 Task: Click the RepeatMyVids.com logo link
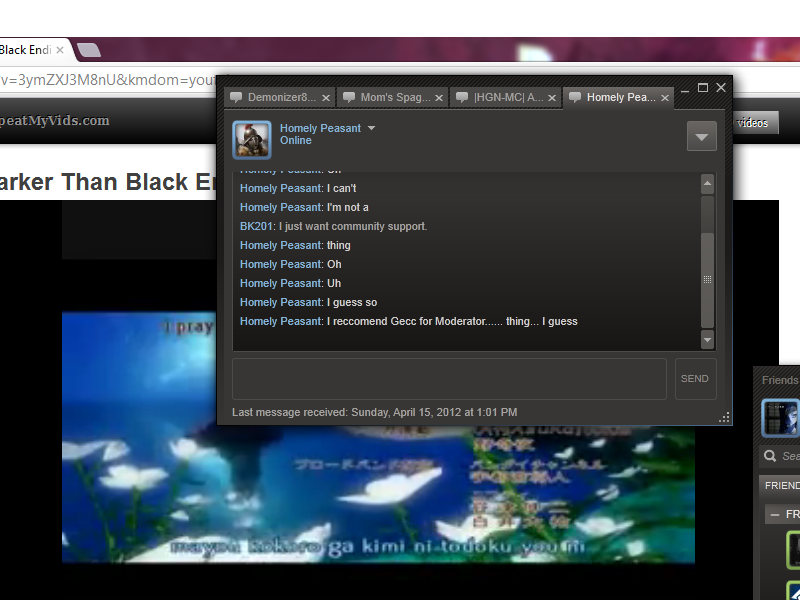click(55, 121)
